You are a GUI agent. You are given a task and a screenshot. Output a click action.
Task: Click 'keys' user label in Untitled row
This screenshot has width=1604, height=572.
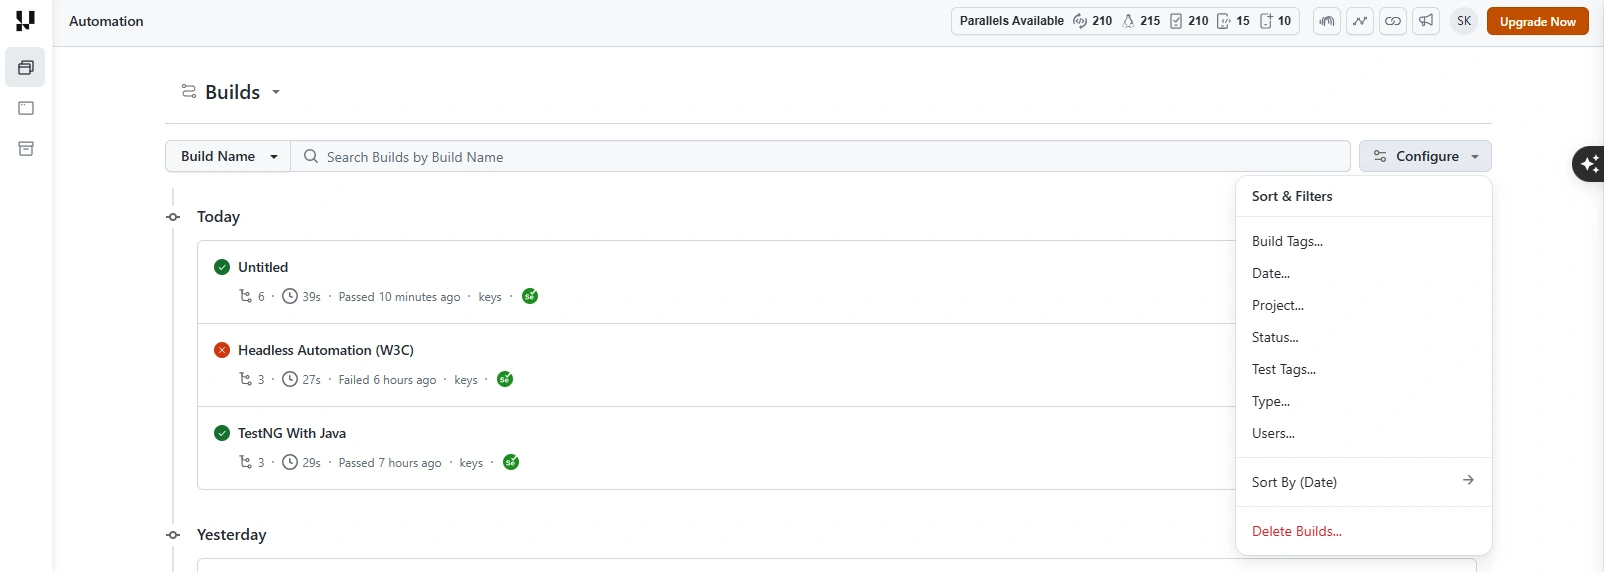490,297
